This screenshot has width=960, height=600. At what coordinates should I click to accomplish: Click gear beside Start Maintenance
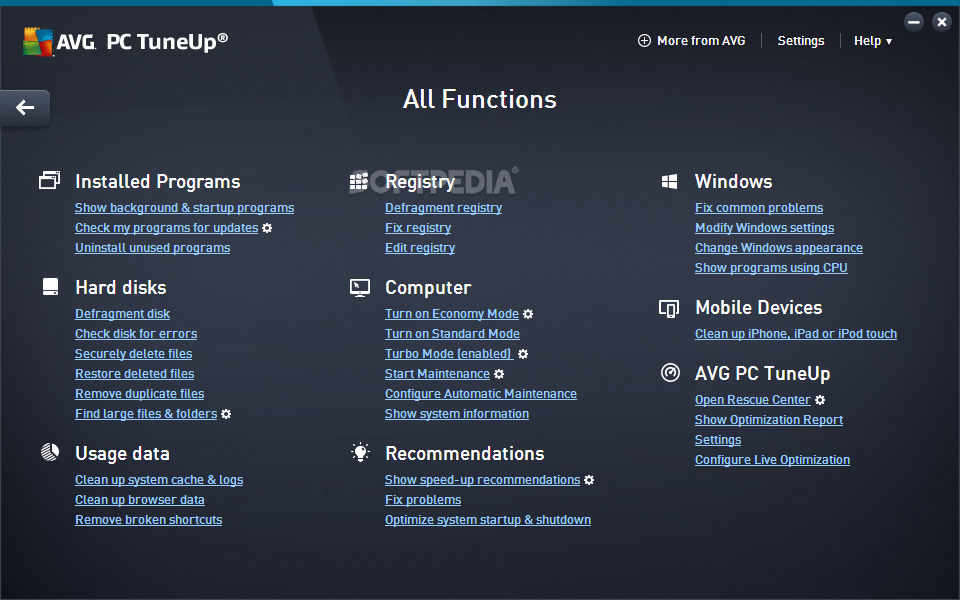pyautogui.click(x=499, y=373)
